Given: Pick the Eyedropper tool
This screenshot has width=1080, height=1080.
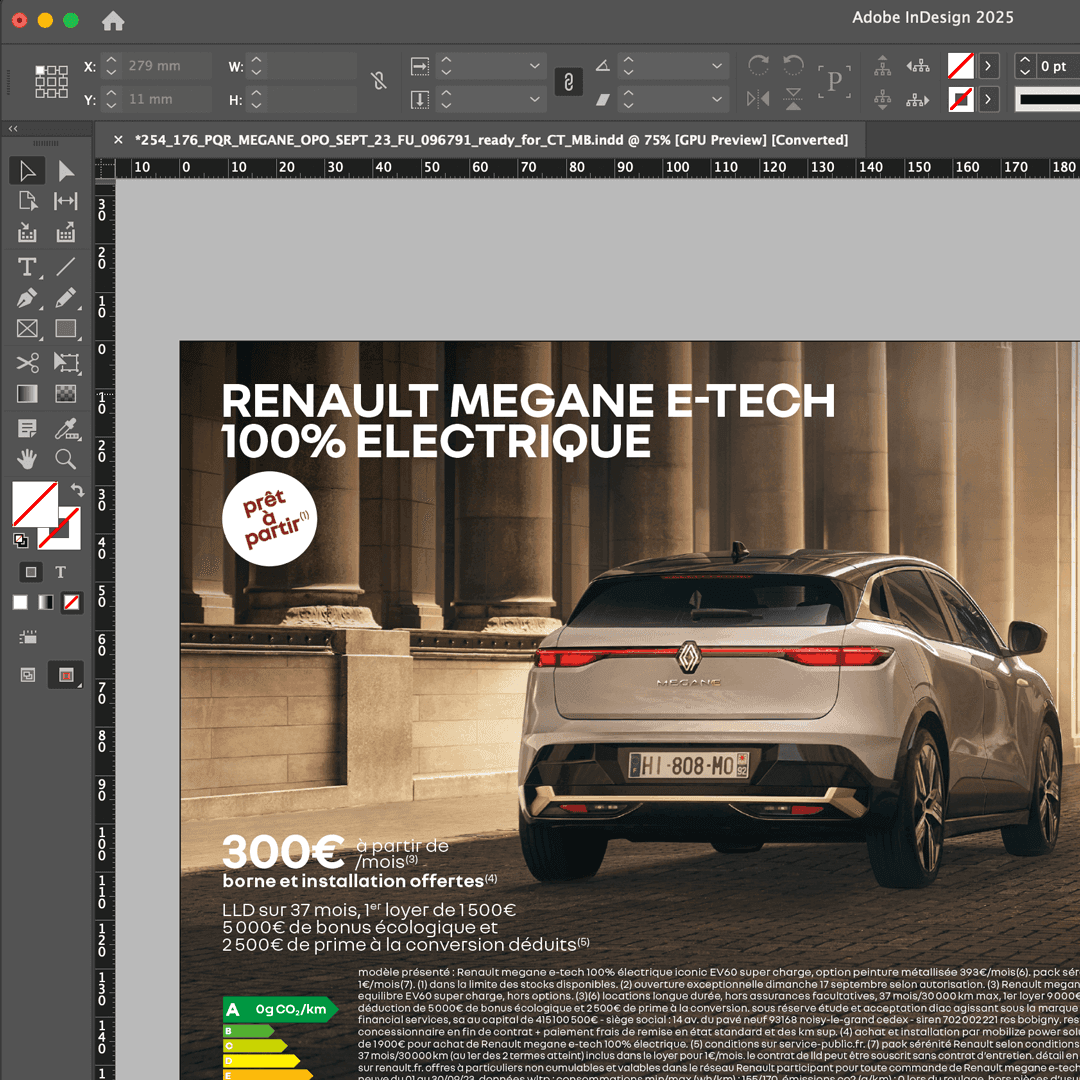Looking at the screenshot, I should click(66, 428).
